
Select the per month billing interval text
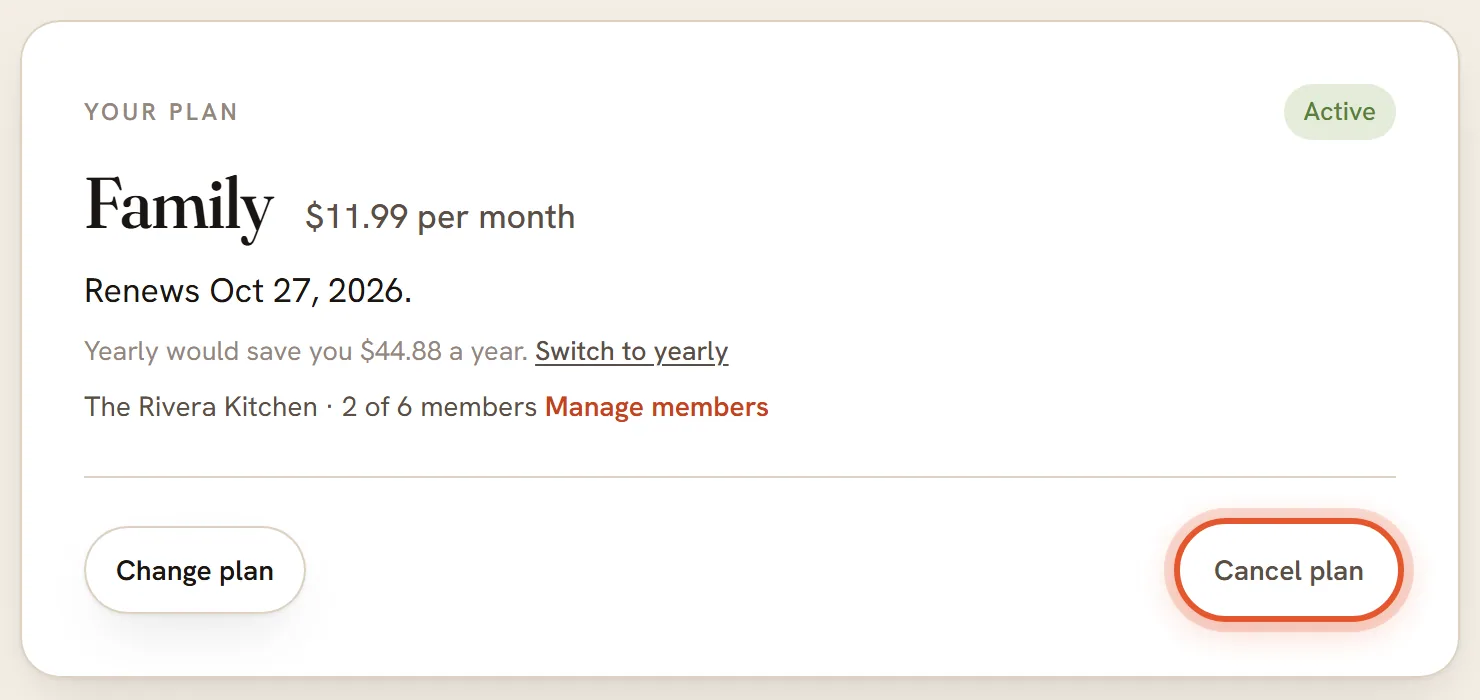pos(496,217)
